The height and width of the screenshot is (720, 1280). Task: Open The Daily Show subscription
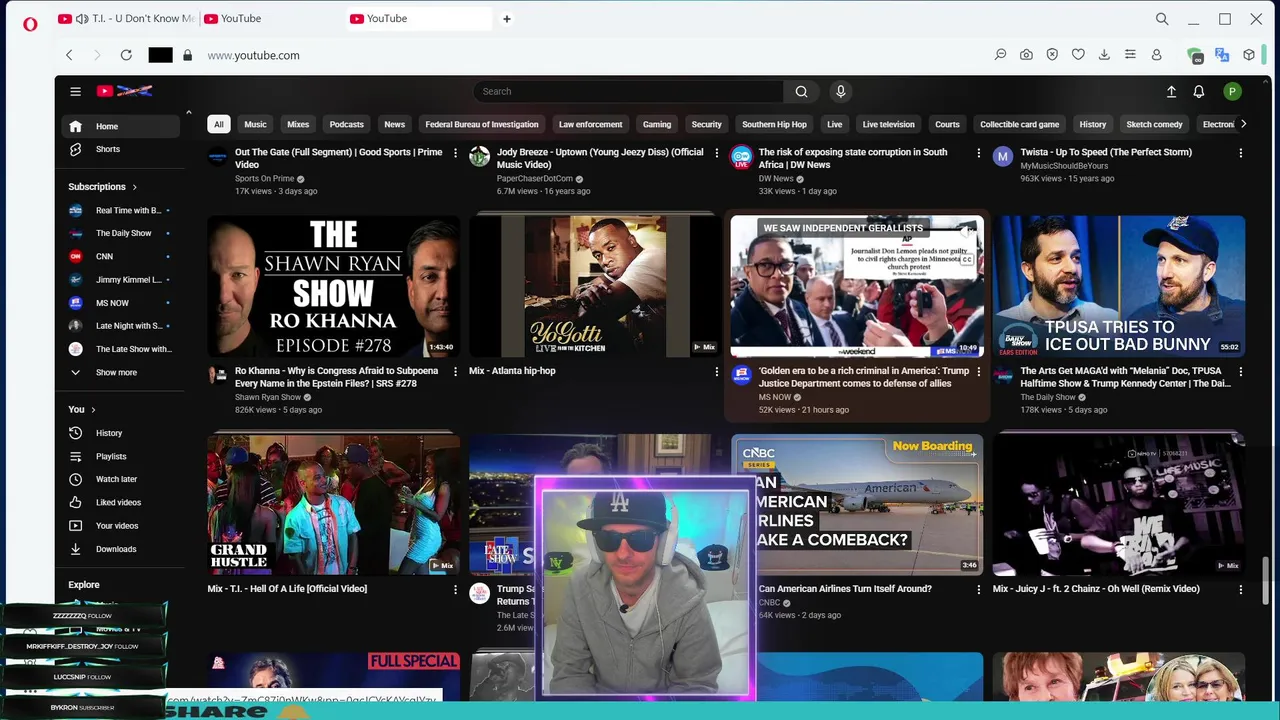click(x=120, y=233)
